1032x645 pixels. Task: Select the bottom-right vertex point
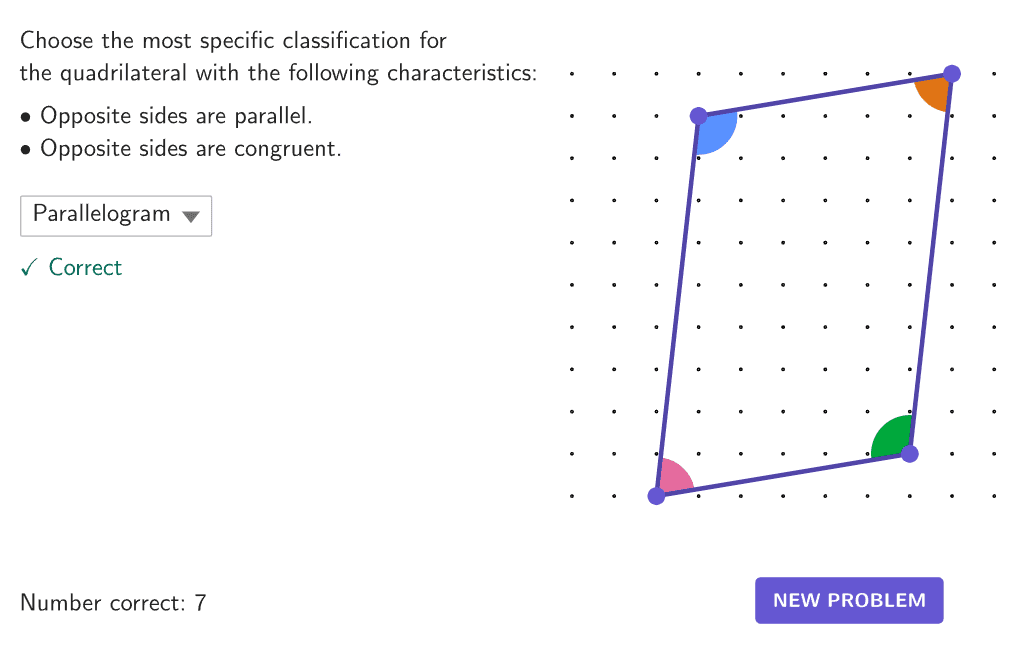point(909,454)
